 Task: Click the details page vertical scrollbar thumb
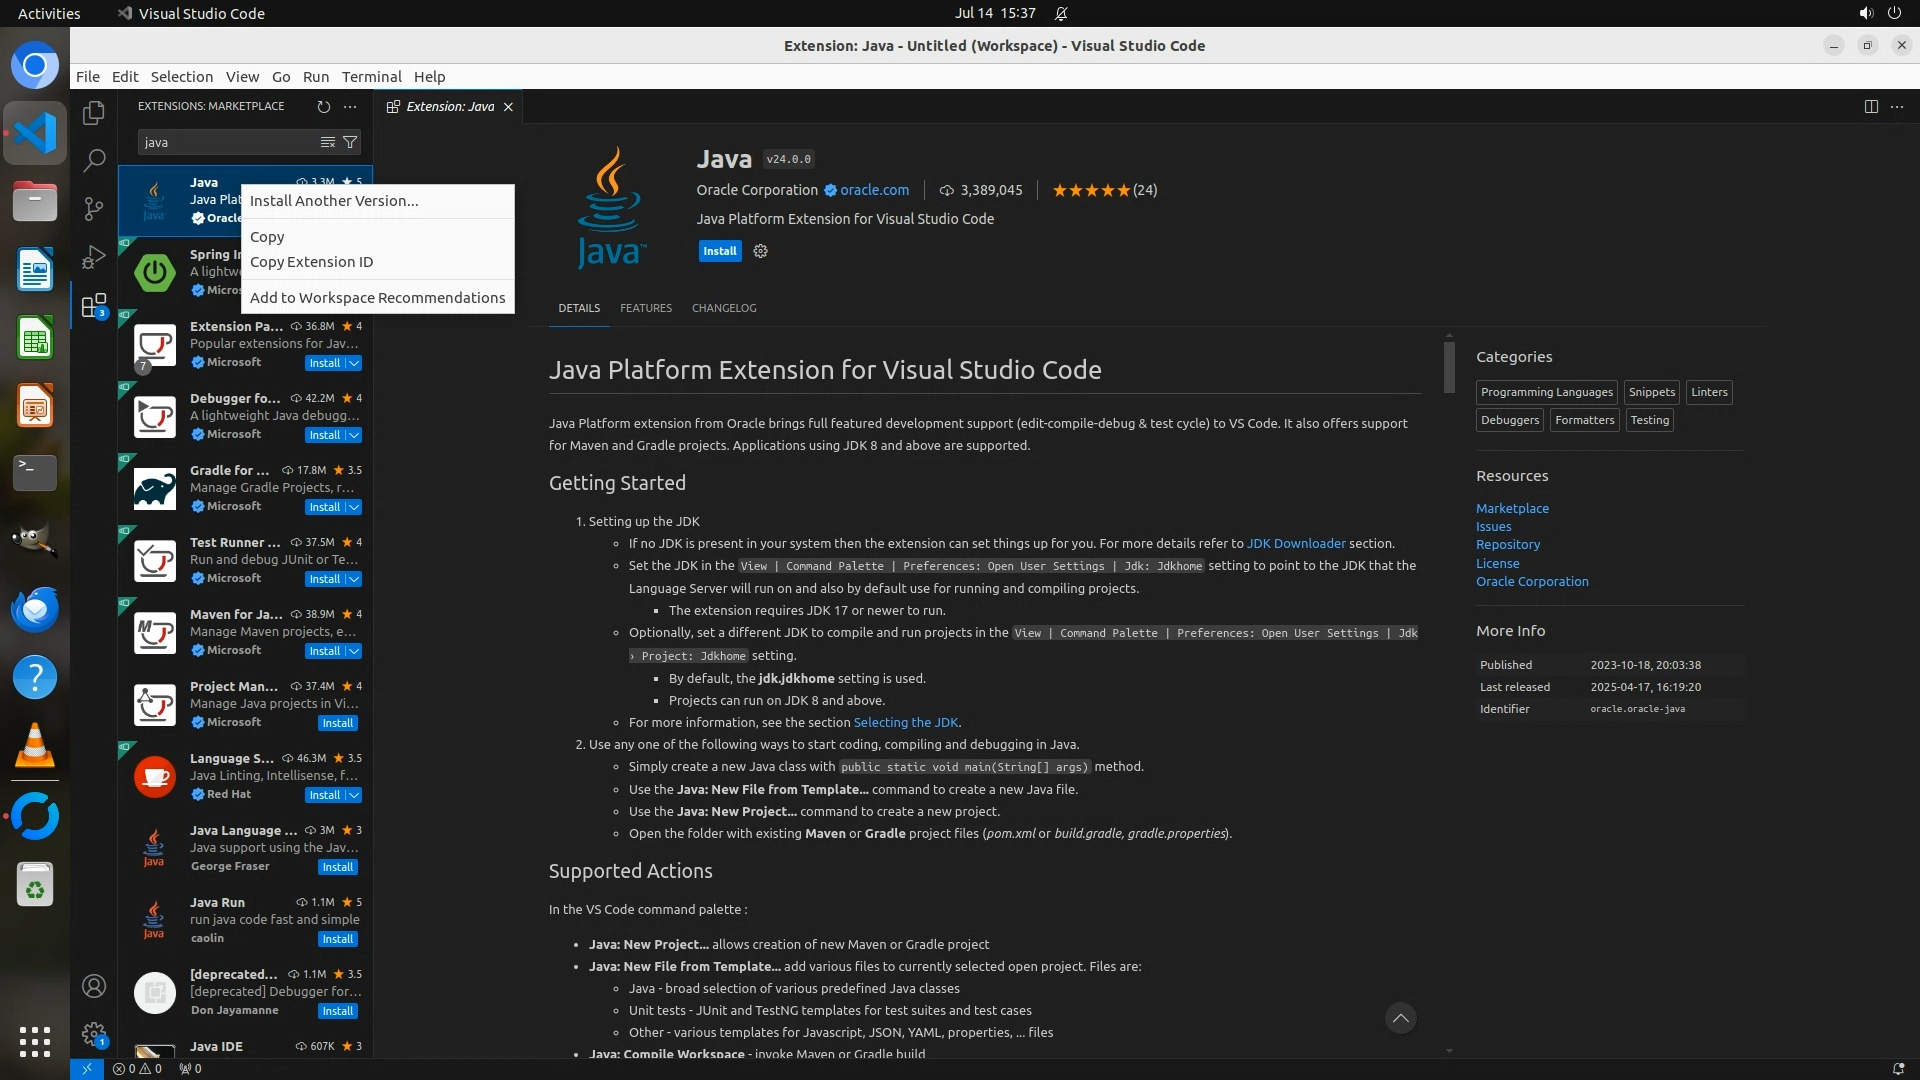(1449, 367)
